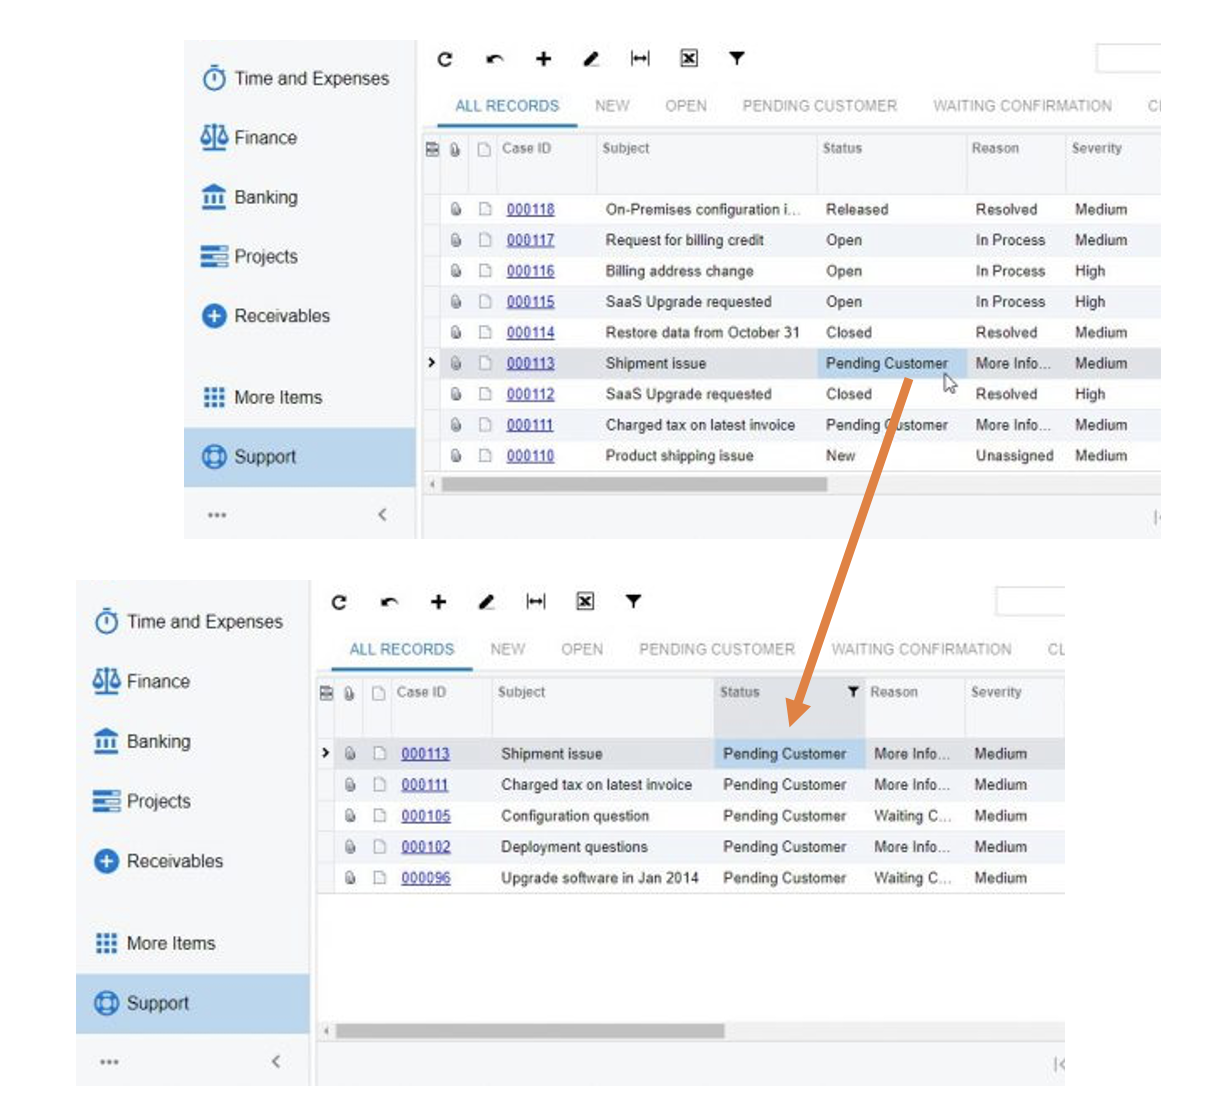Open case 000096 Upgrade software link

pos(424,878)
